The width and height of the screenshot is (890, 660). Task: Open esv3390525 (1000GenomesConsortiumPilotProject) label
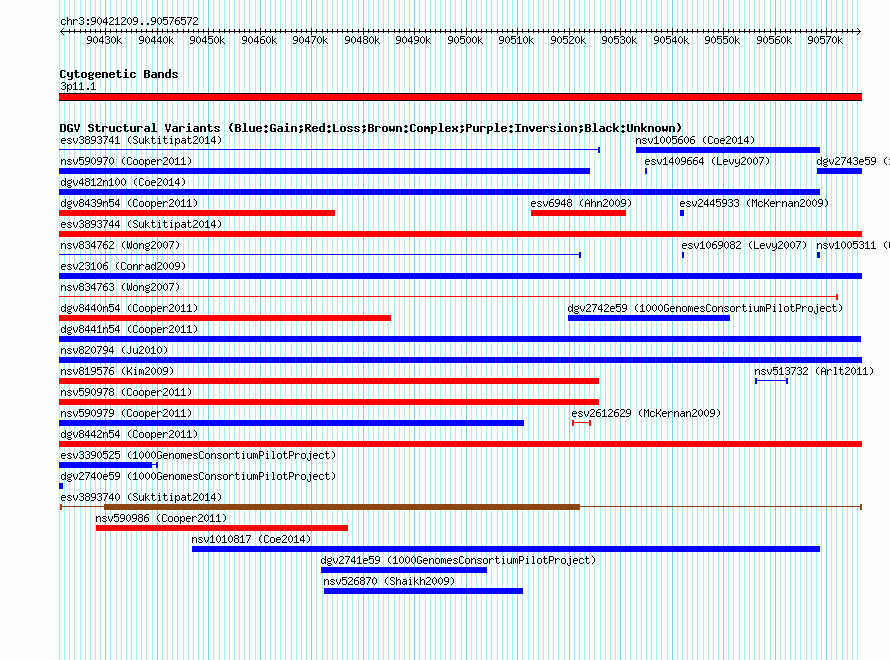click(198, 455)
